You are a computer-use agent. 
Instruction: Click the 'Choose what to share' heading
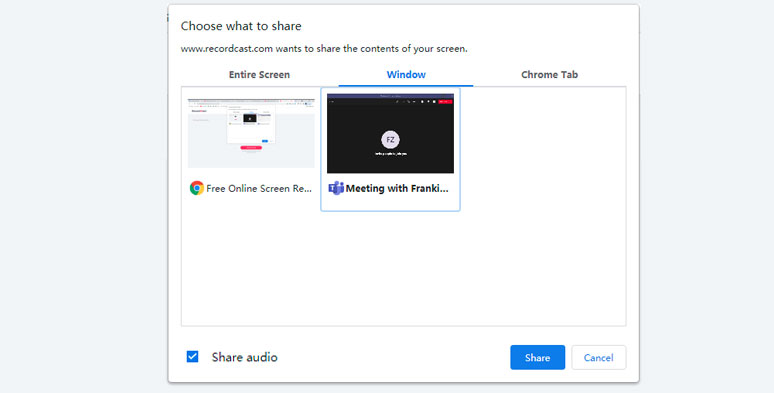[241, 26]
